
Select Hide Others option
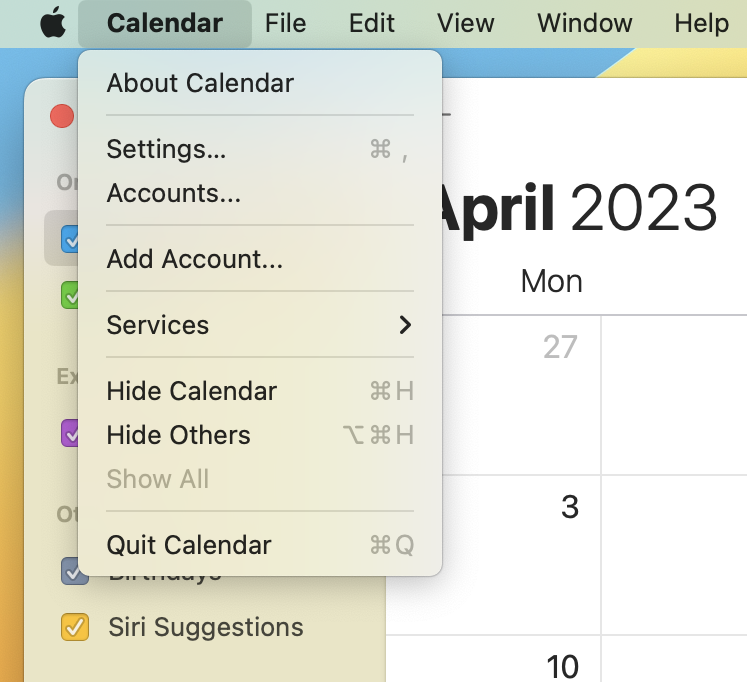178,435
